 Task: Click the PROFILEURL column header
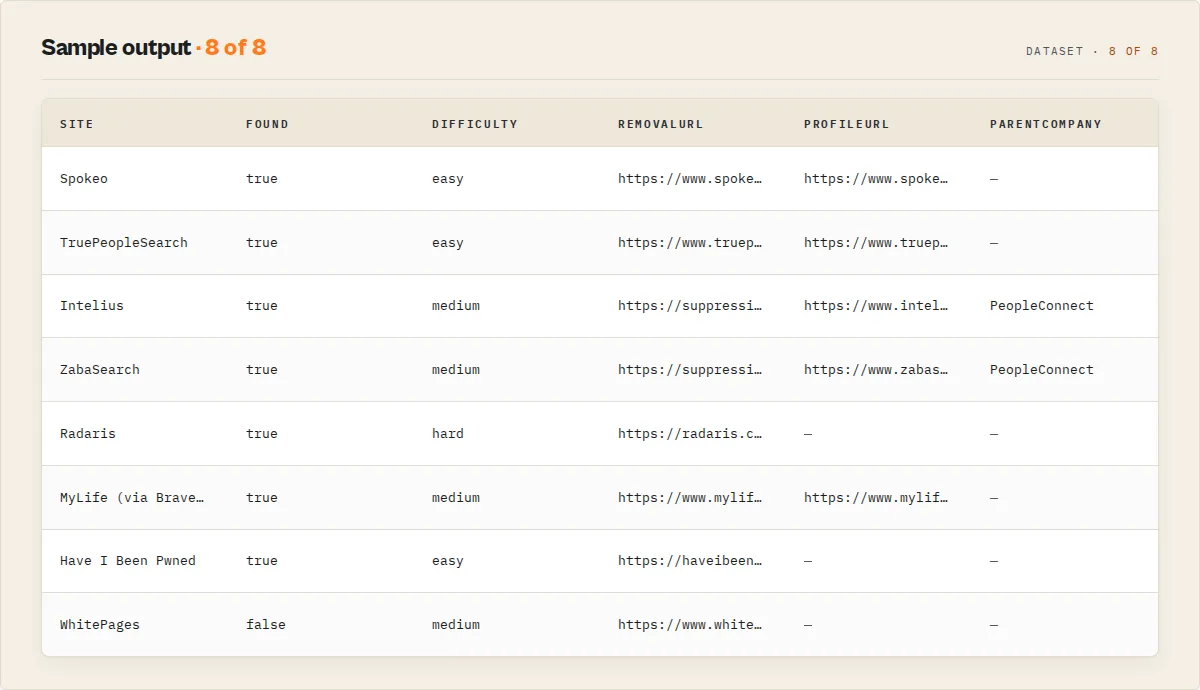[847, 124]
